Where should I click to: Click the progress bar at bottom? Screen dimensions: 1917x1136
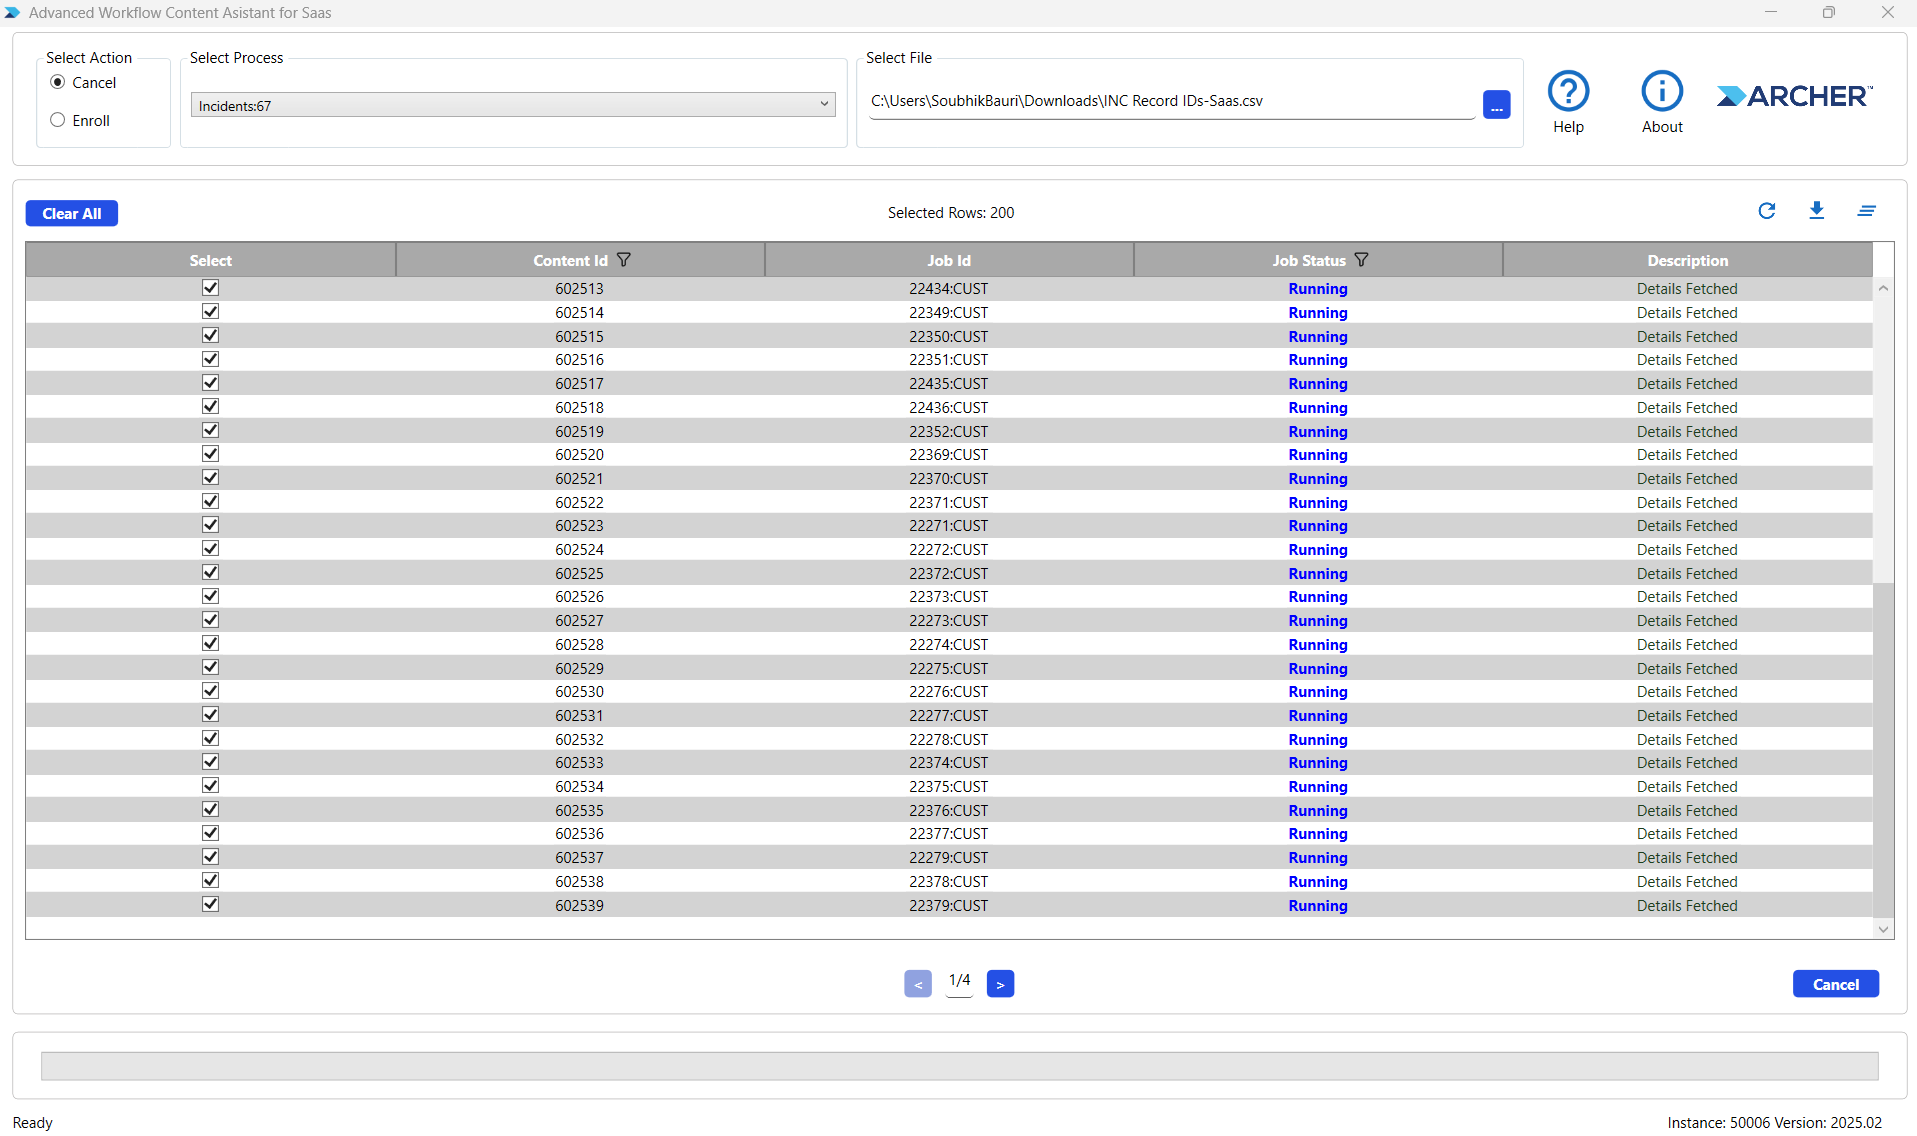[959, 1066]
